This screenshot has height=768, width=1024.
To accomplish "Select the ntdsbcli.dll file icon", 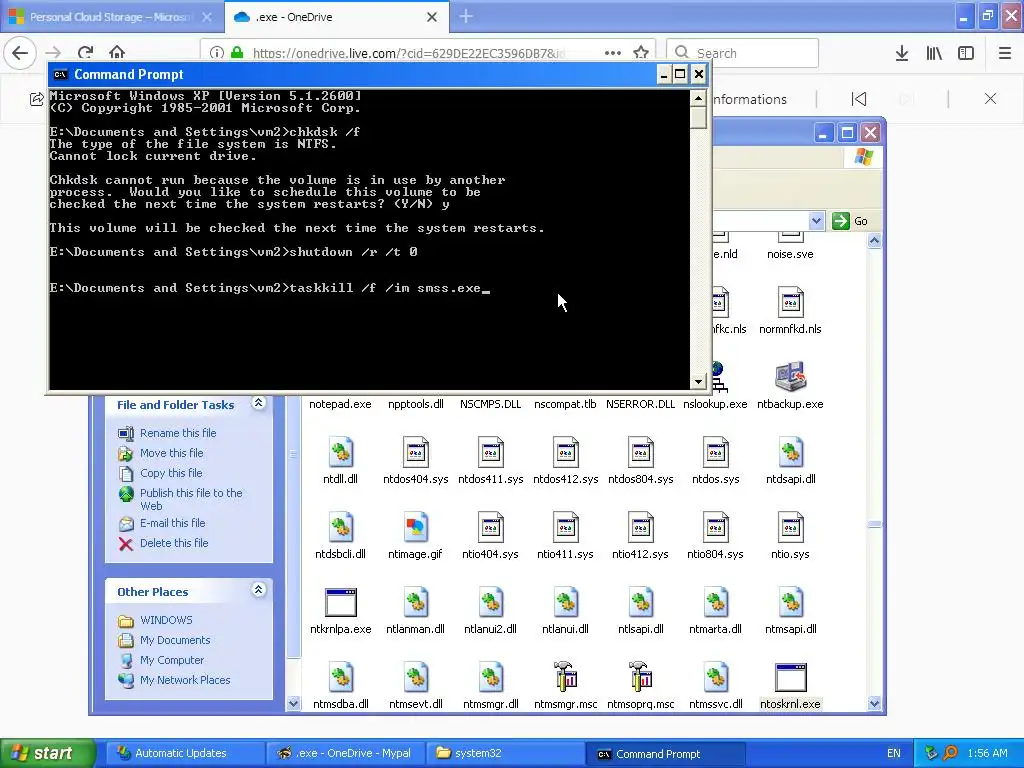I will pyautogui.click(x=340, y=528).
